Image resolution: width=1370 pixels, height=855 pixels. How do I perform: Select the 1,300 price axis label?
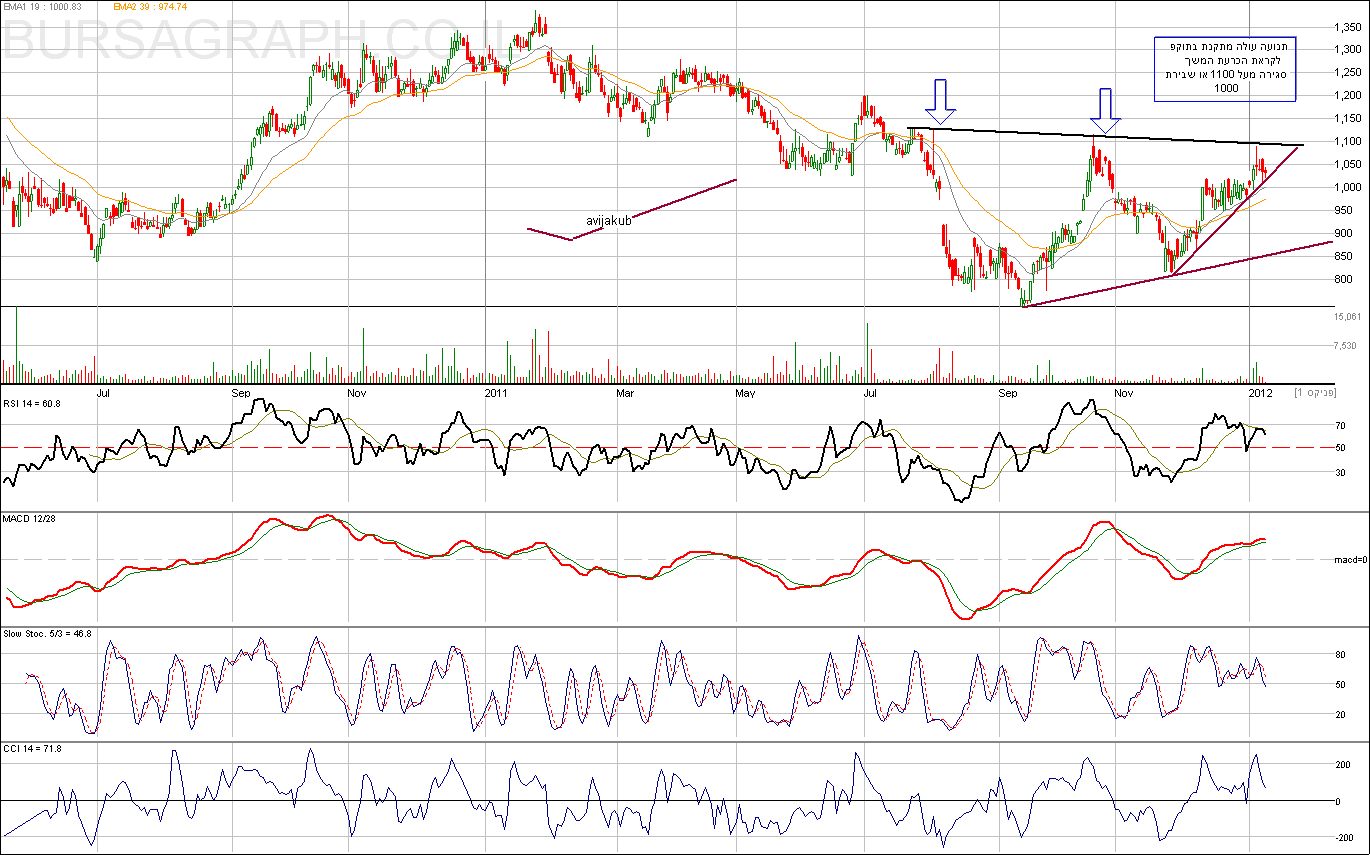(x=1346, y=49)
